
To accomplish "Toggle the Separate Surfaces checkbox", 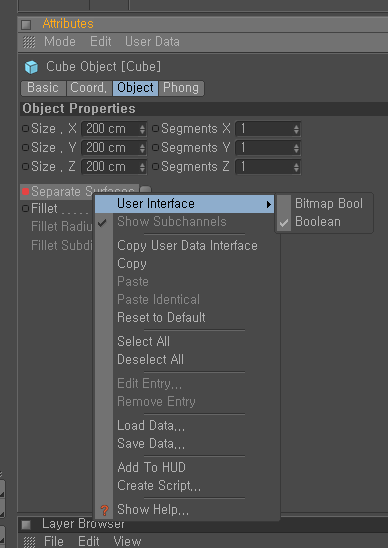I will (x=145, y=190).
